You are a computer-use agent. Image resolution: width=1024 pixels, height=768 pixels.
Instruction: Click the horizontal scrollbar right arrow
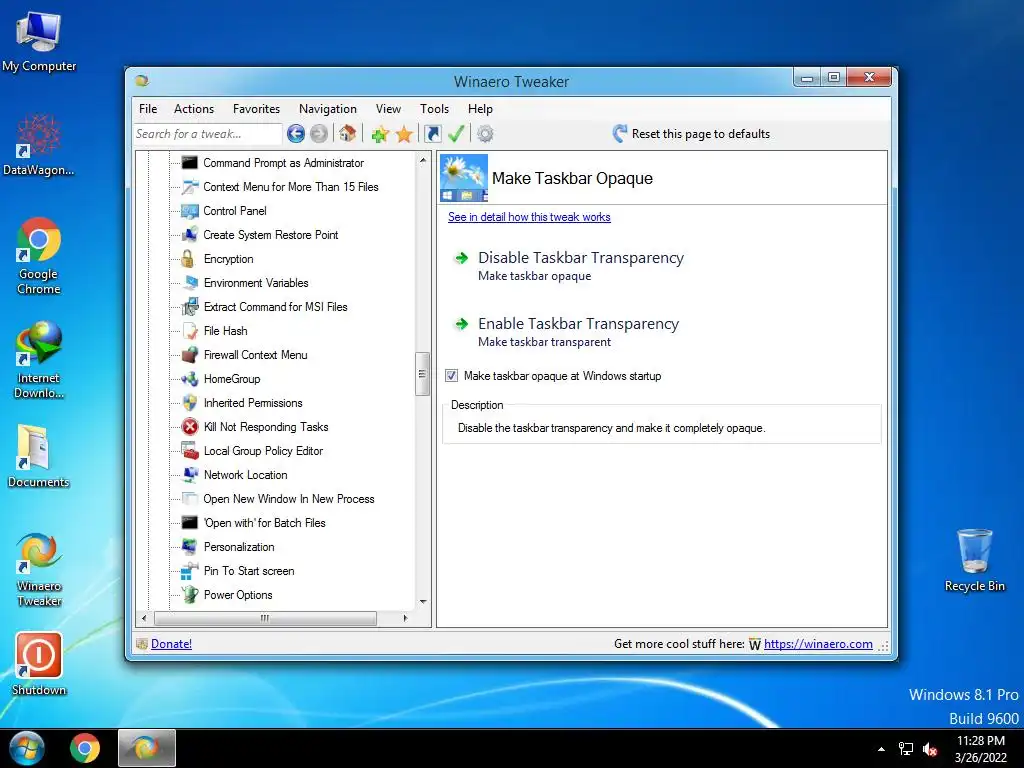coord(405,618)
